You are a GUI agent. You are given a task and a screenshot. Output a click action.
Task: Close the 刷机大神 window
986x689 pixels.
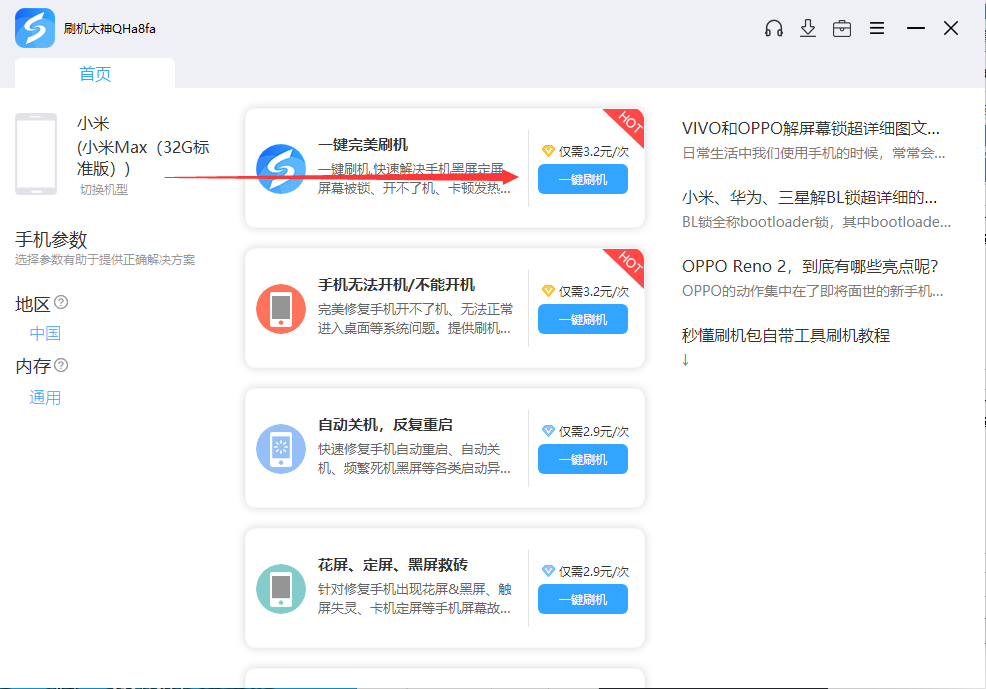click(951, 28)
